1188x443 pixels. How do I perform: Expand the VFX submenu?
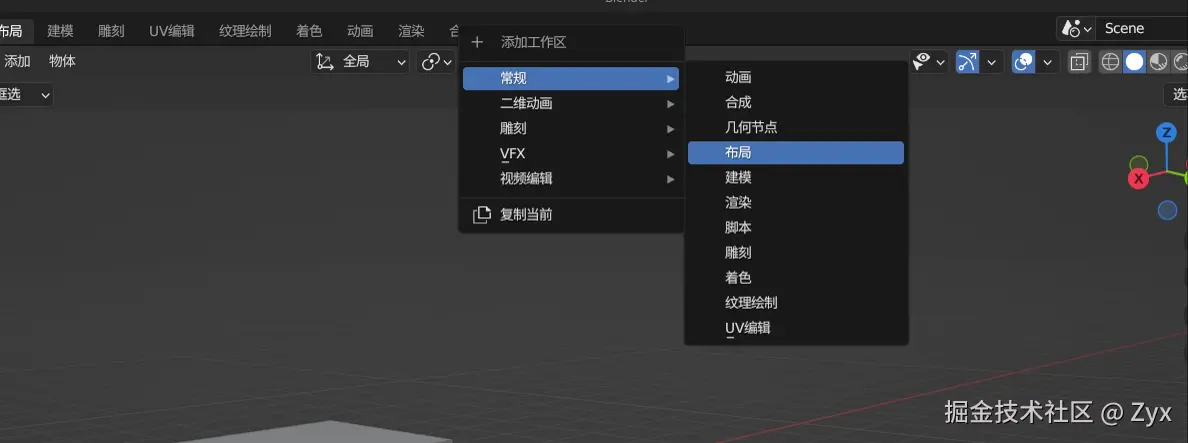[x=571, y=154]
